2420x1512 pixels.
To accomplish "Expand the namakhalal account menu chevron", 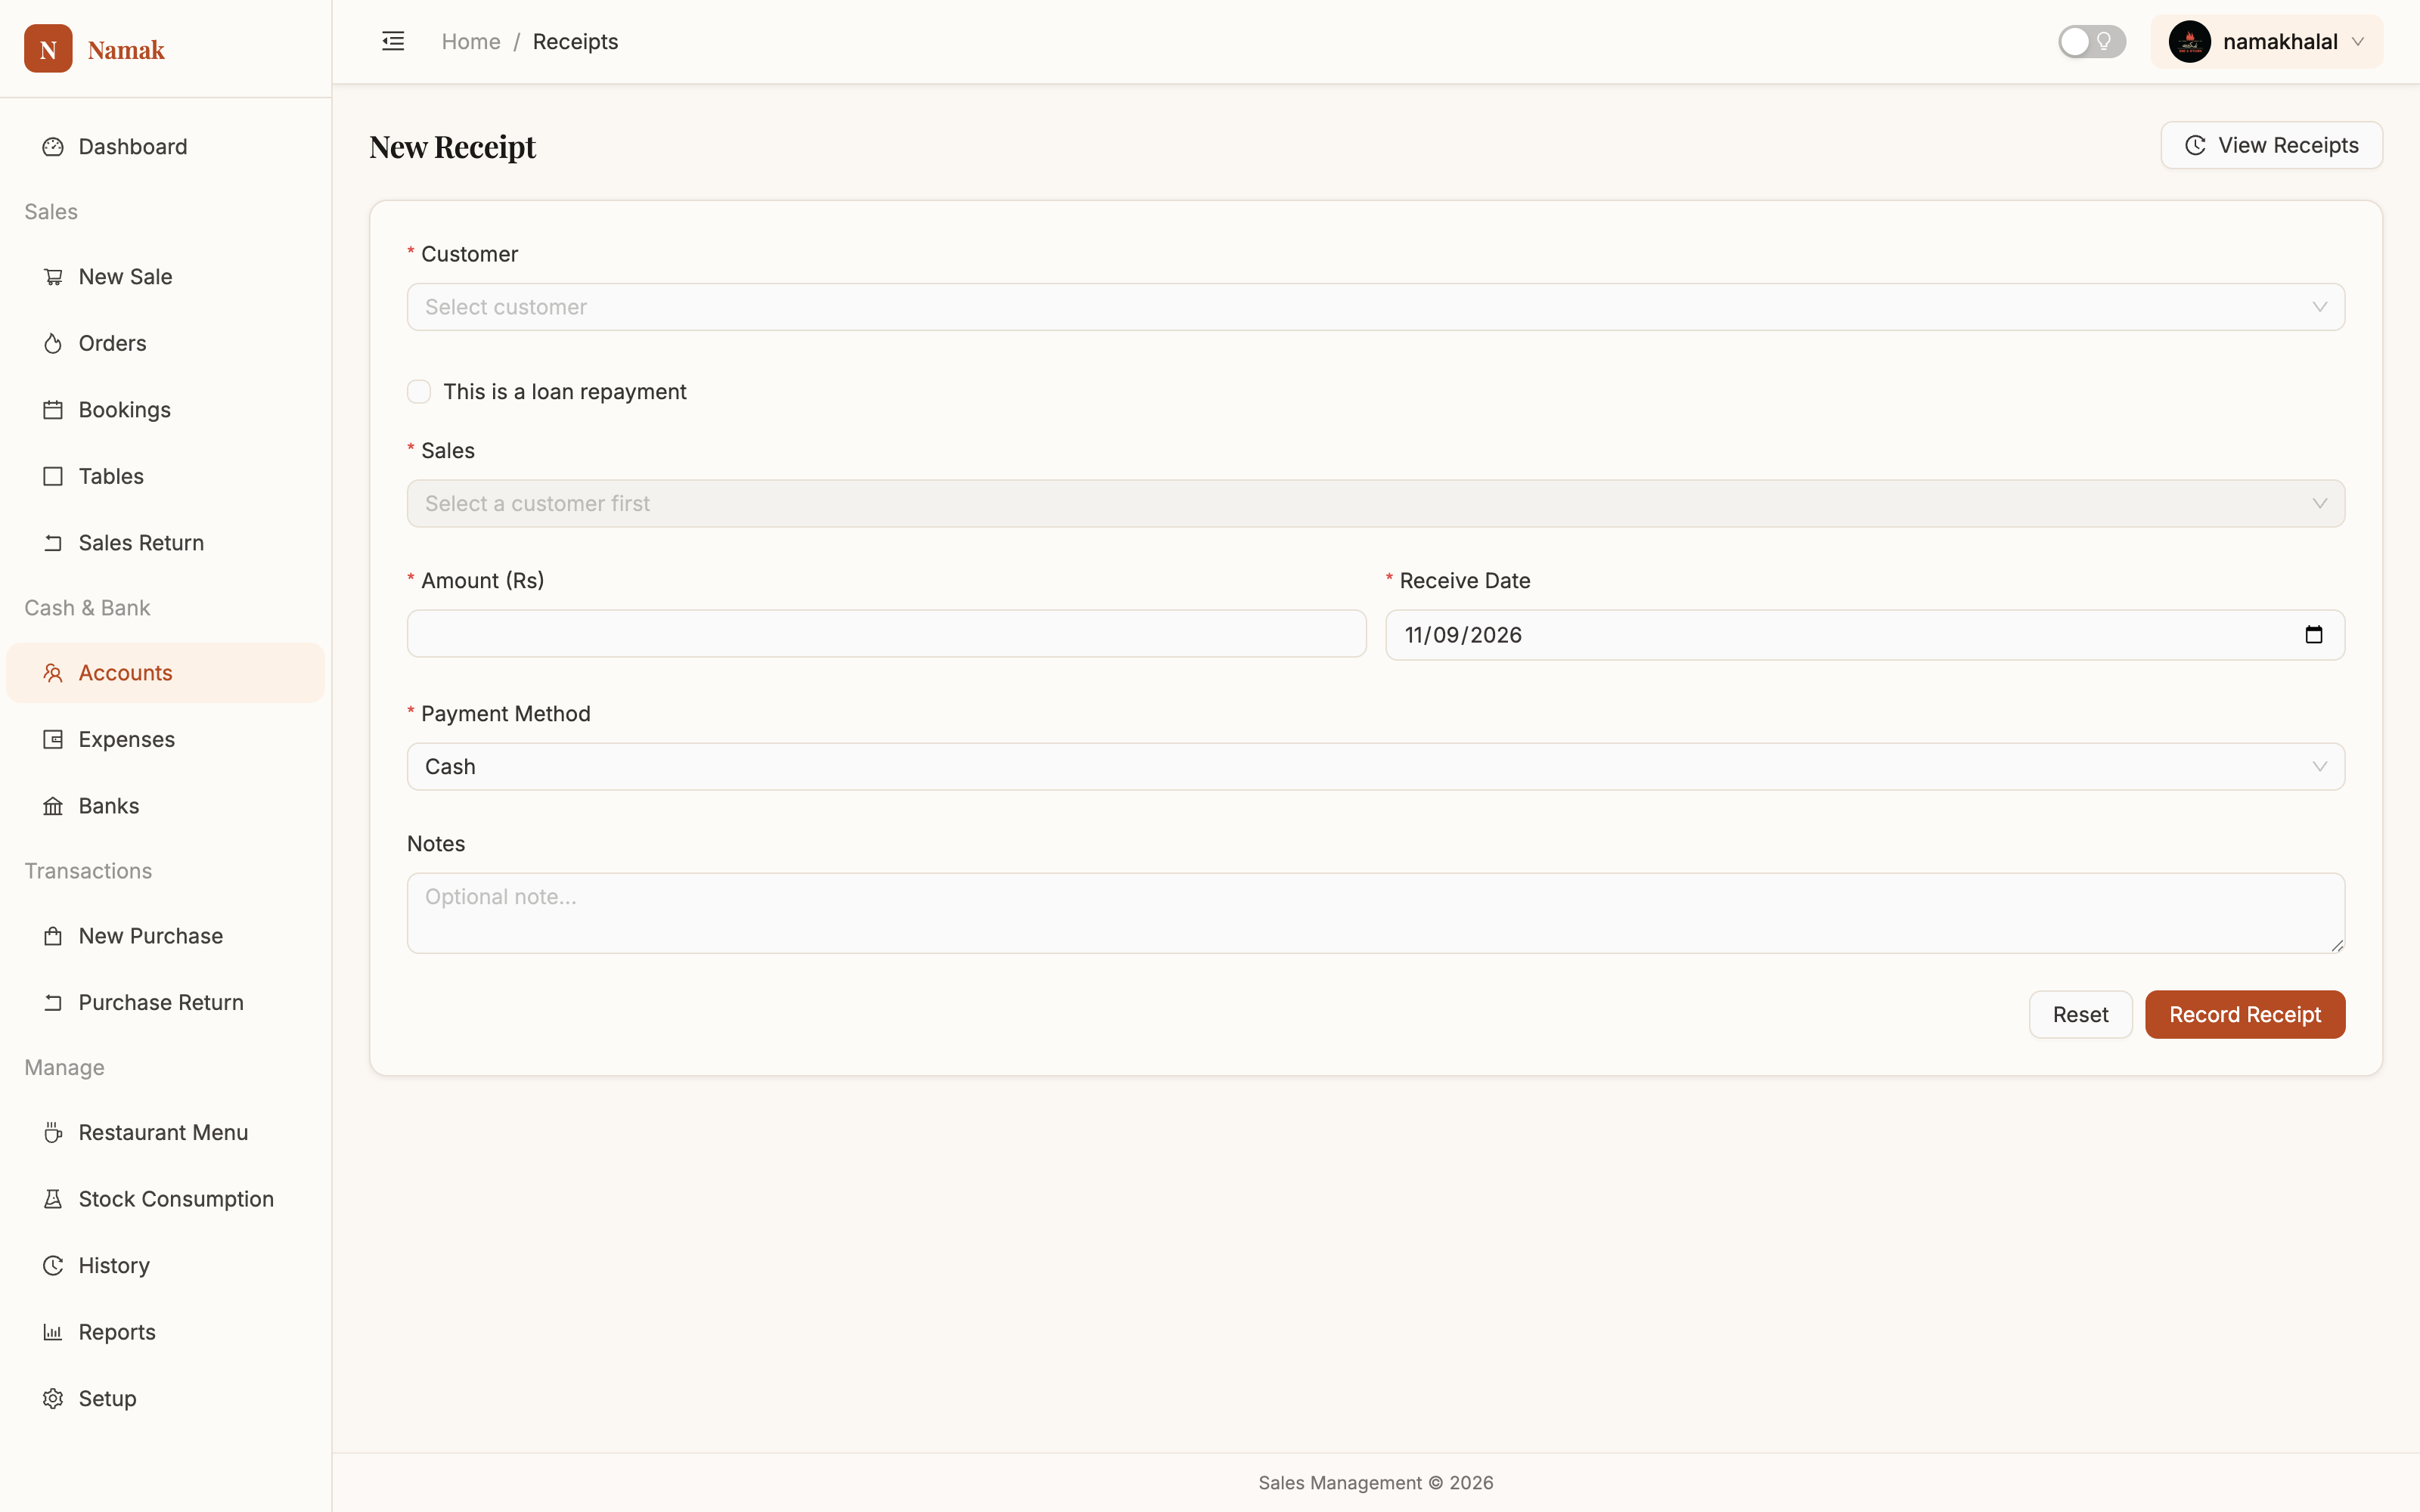I will (2358, 42).
